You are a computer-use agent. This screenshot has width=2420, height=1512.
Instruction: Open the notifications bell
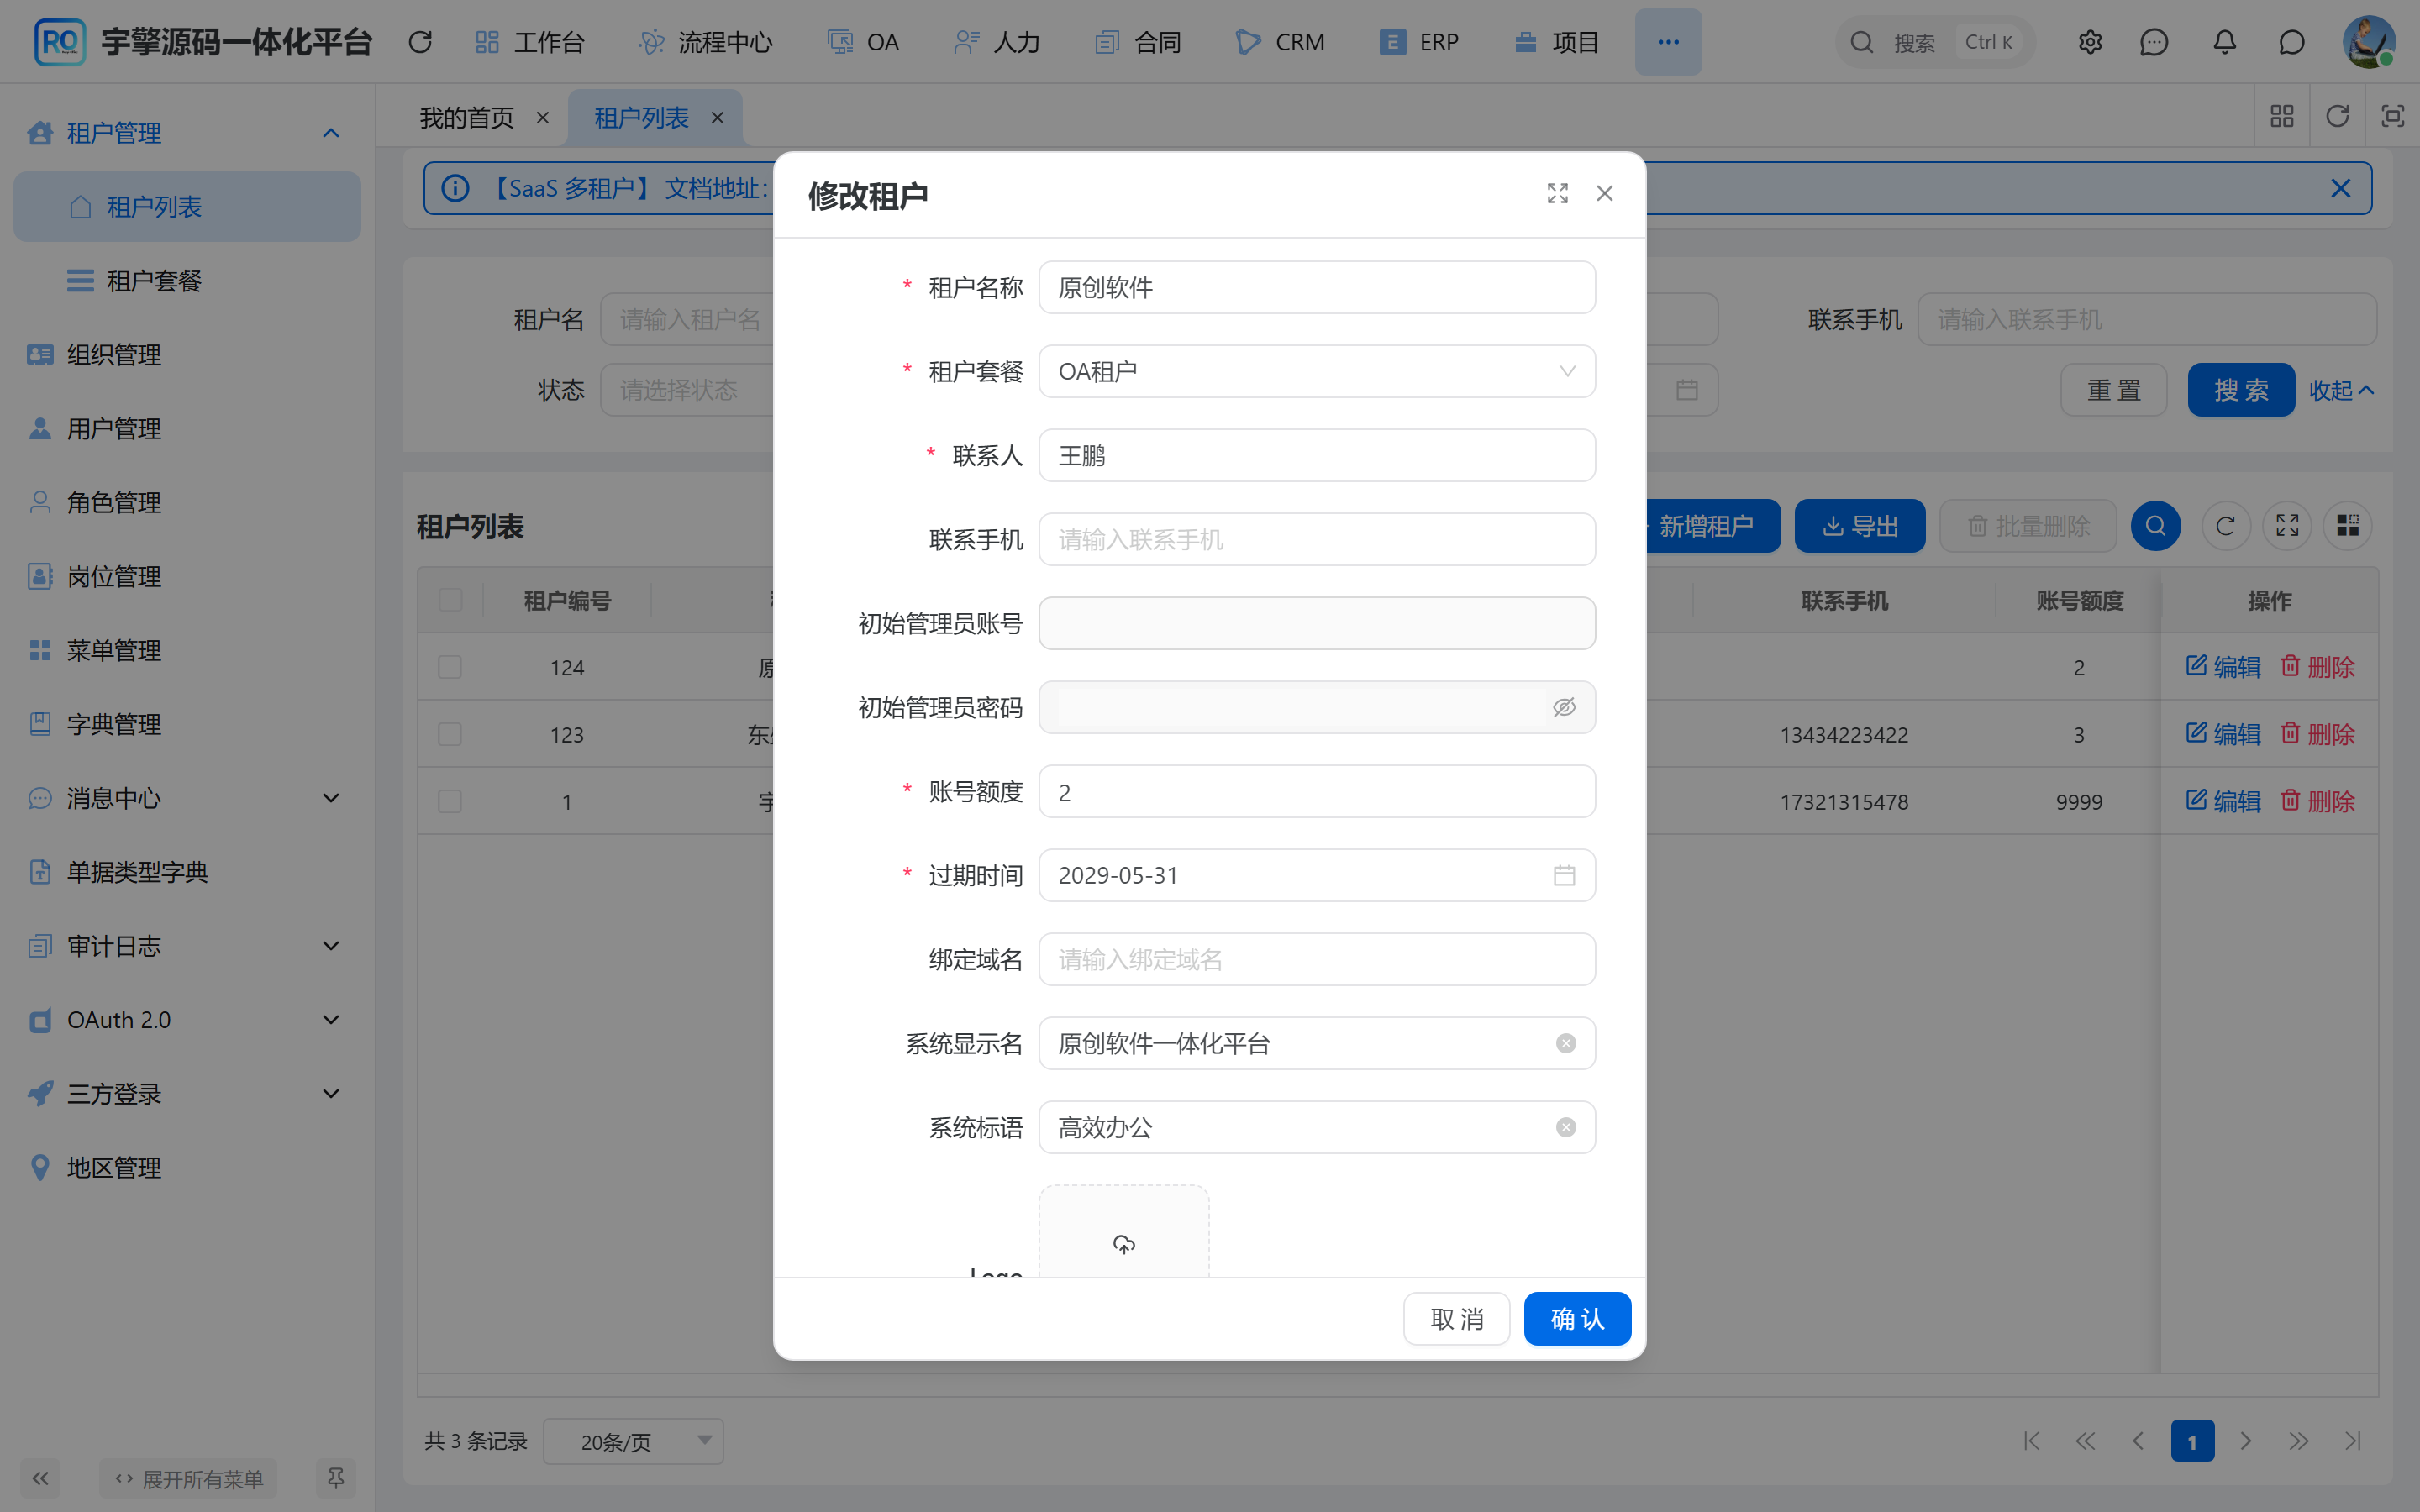2224,42
